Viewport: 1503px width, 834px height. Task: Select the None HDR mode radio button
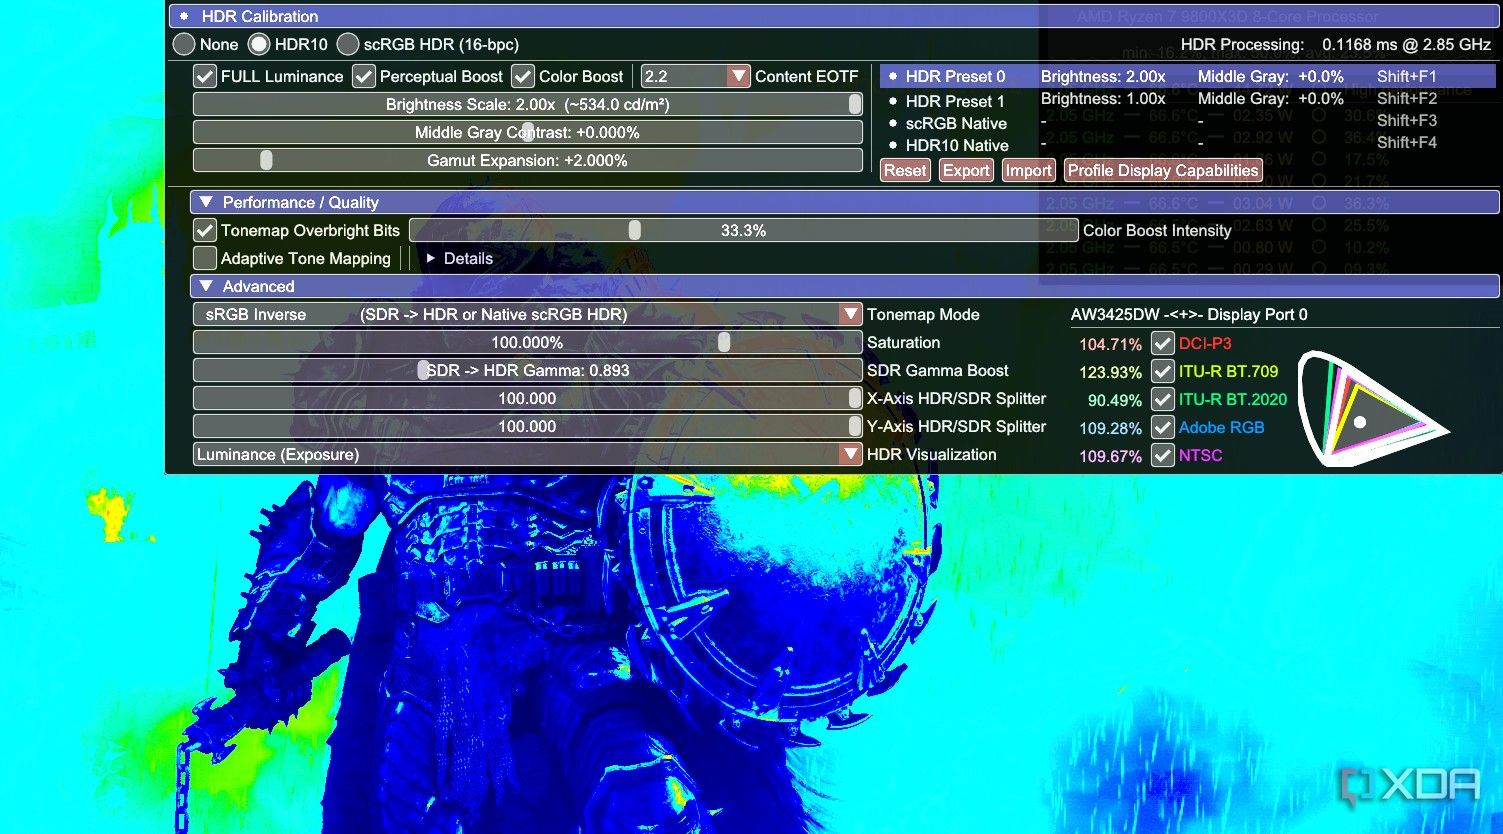pyautogui.click(x=184, y=44)
